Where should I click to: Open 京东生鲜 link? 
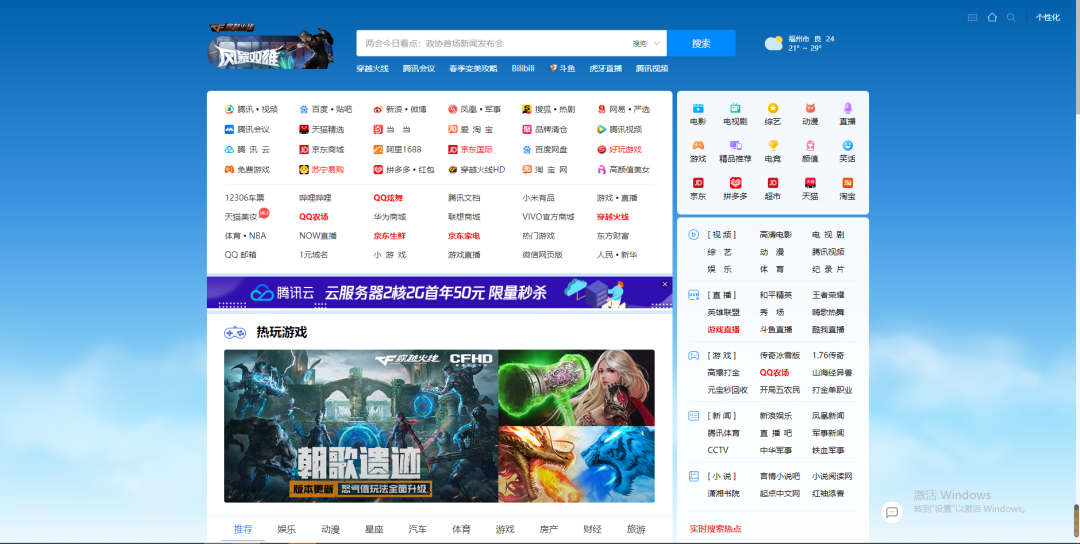(x=390, y=236)
